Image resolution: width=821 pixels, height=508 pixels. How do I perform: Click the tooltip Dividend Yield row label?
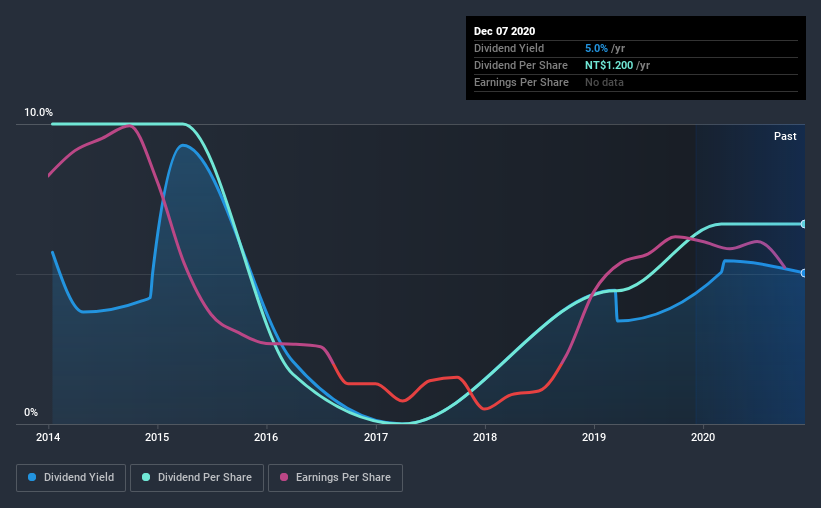click(509, 48)
